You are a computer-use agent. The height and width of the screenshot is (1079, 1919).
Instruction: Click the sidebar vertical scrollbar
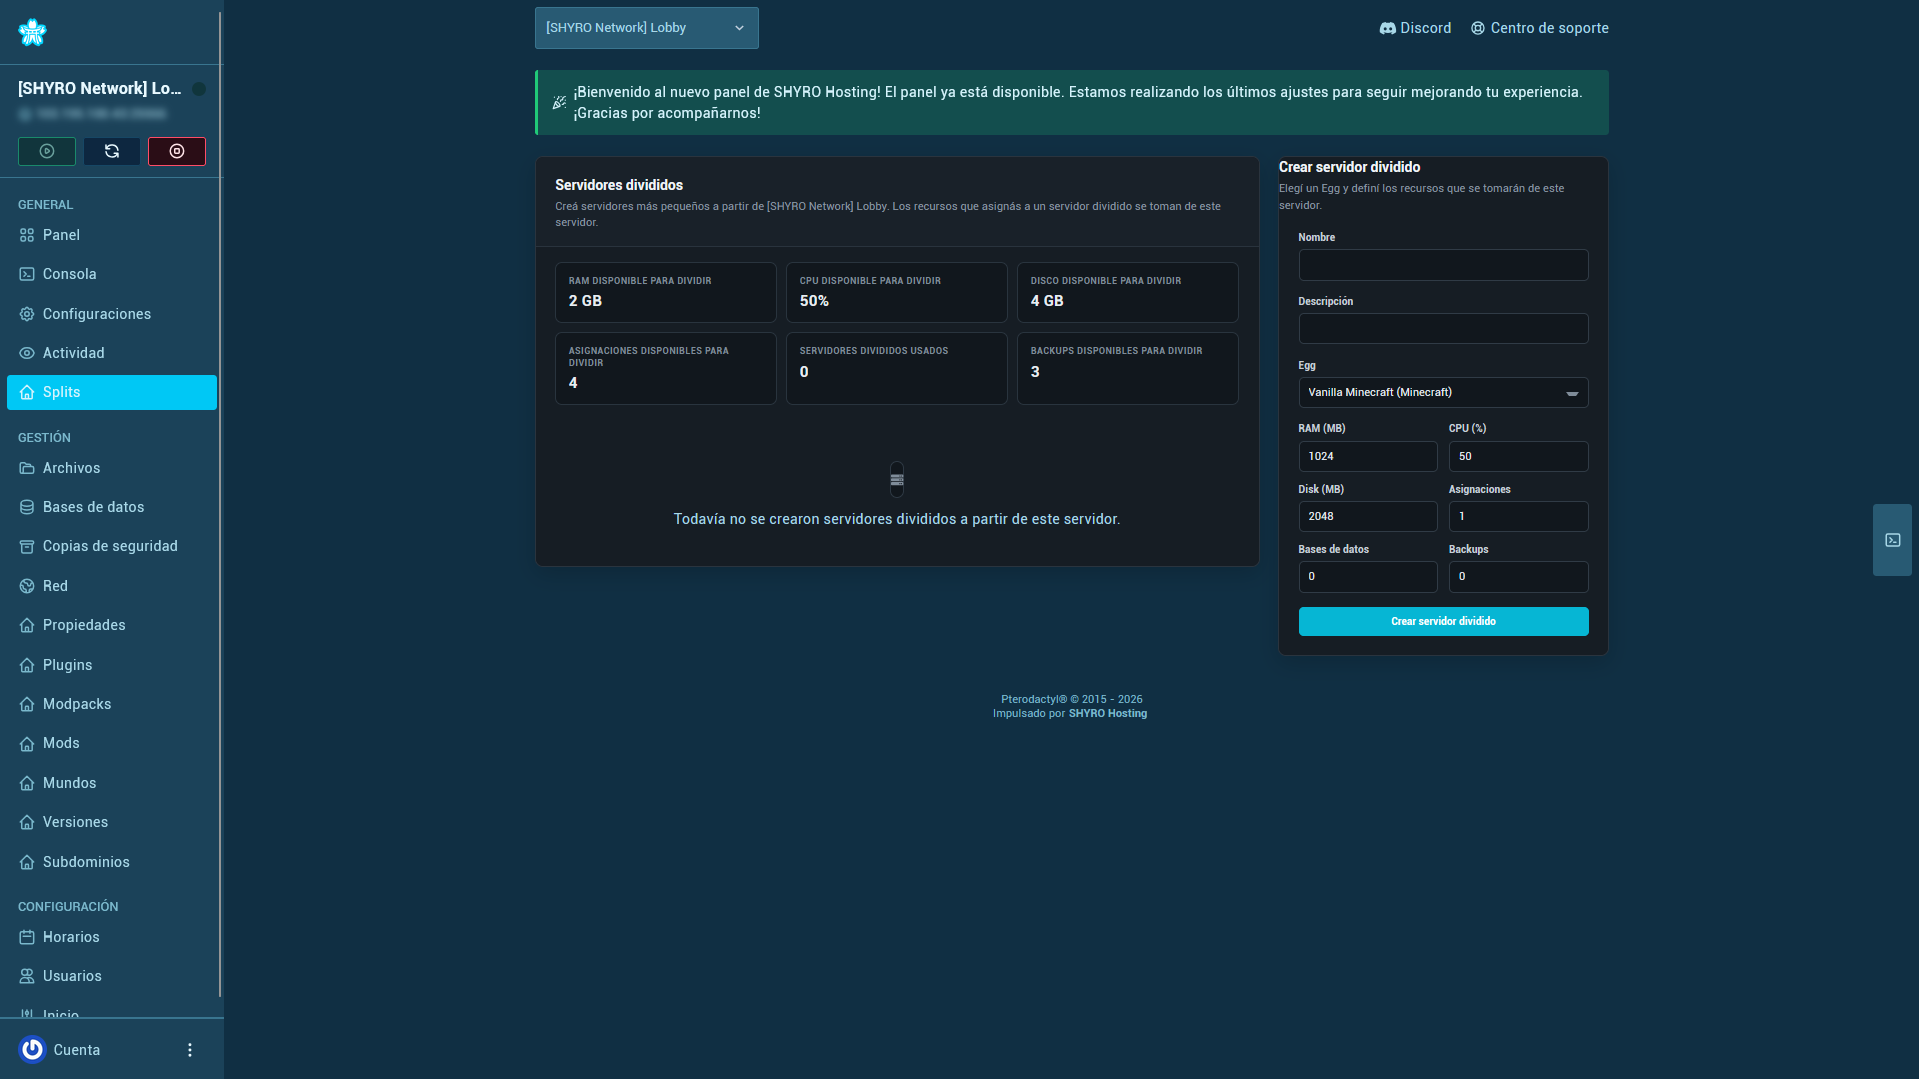click(x=220, y=504)
